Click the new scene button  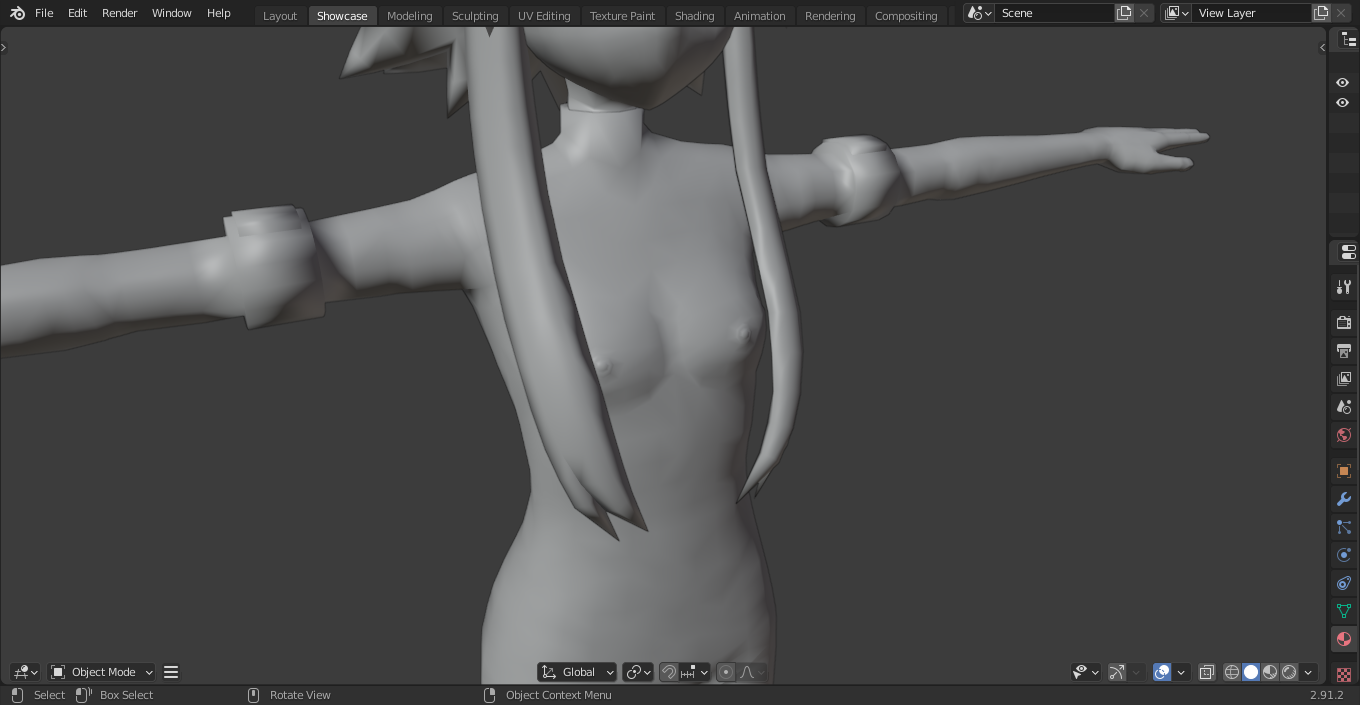[x=1124, y=13]
